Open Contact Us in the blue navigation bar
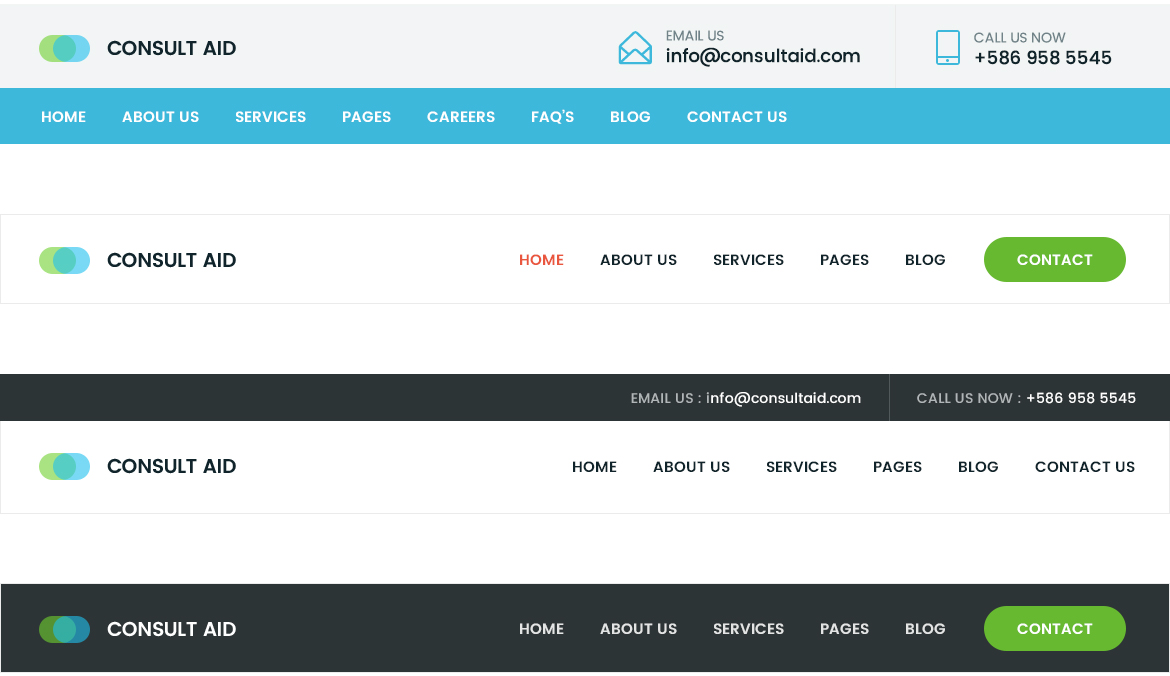This screenshot has width=1170, height=676. 736,117
